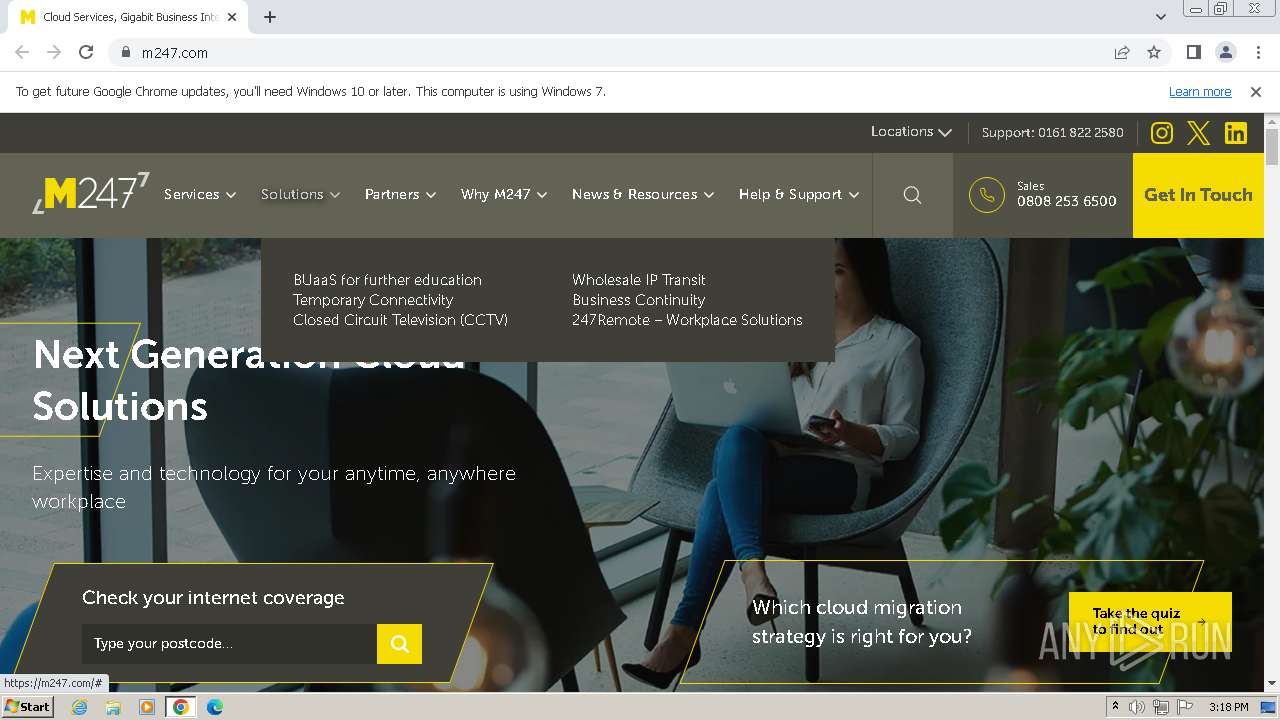Bookmark this page with the star icon
The image size is (1280, 720).
pyautogui.click(x=1154, y=52)
